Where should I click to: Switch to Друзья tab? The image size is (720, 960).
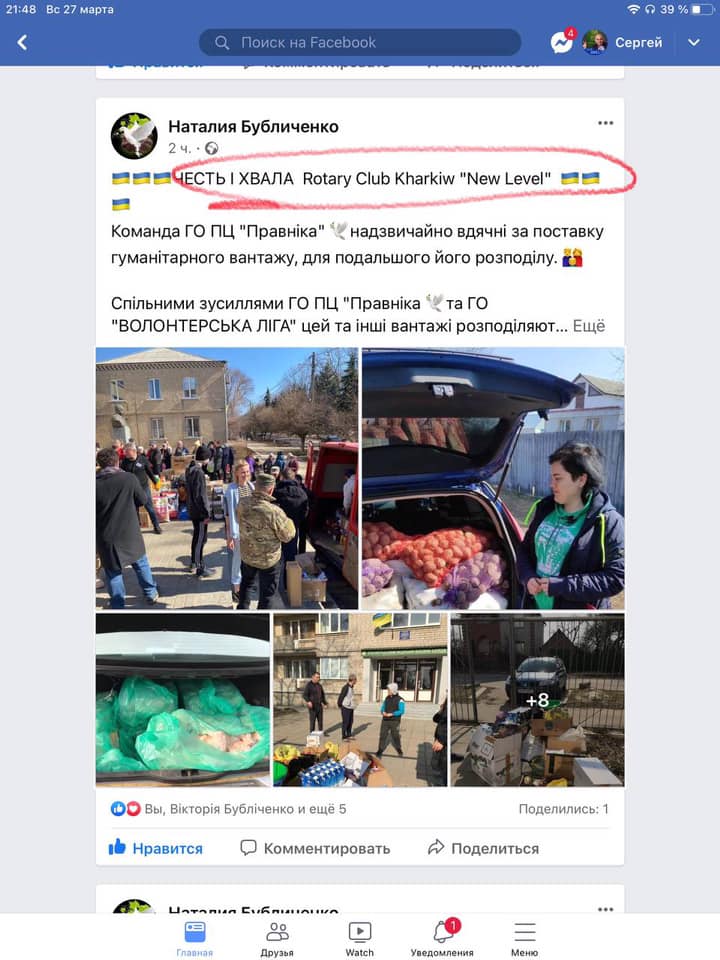coord(277,939)
